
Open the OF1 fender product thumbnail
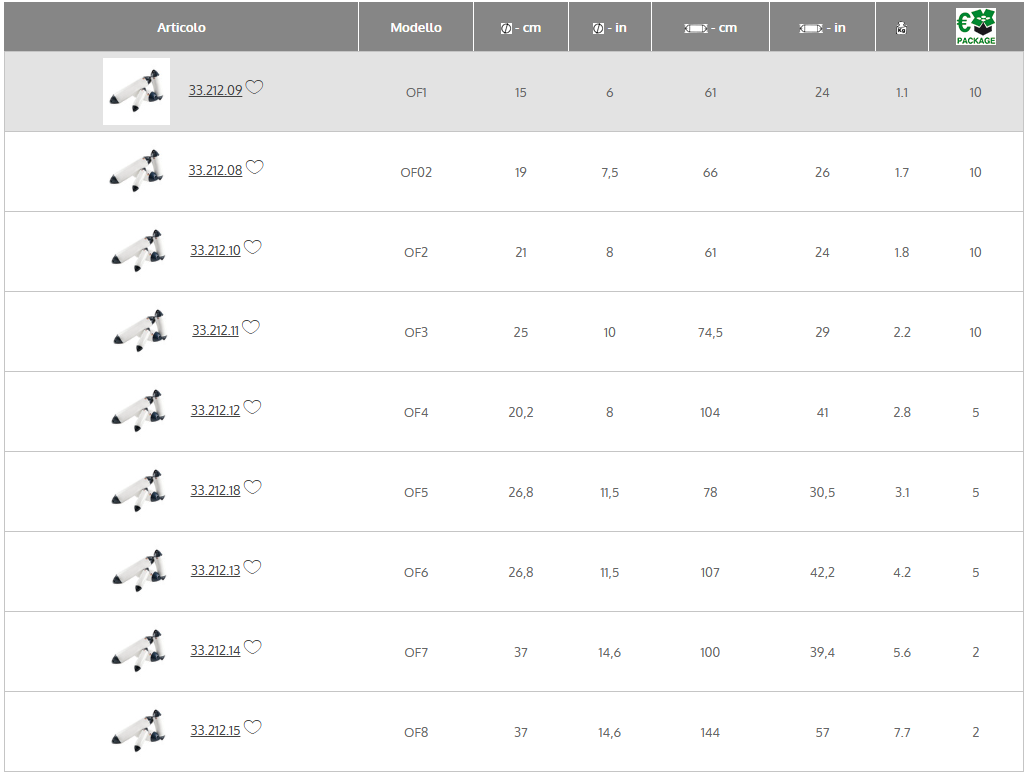[136, 91]
